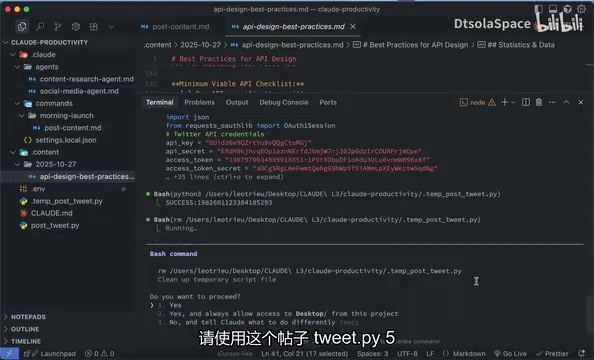Open the settings gear in title bar
This screenshot has width=594, height=360.
point(581,9)
